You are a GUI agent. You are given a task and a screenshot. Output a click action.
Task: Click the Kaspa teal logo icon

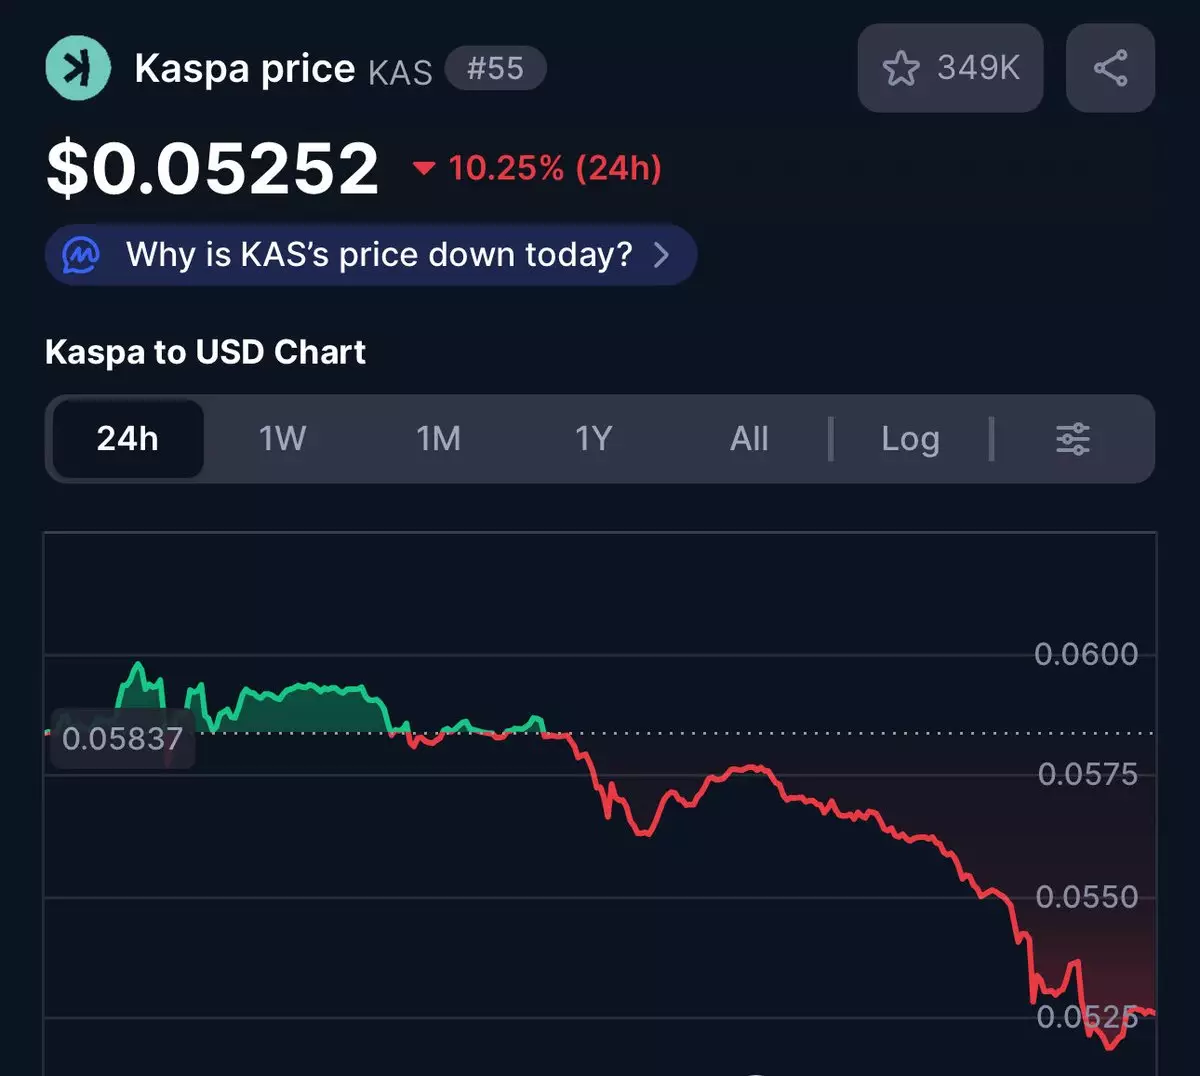pyautogui.click(x=78, y=68)
